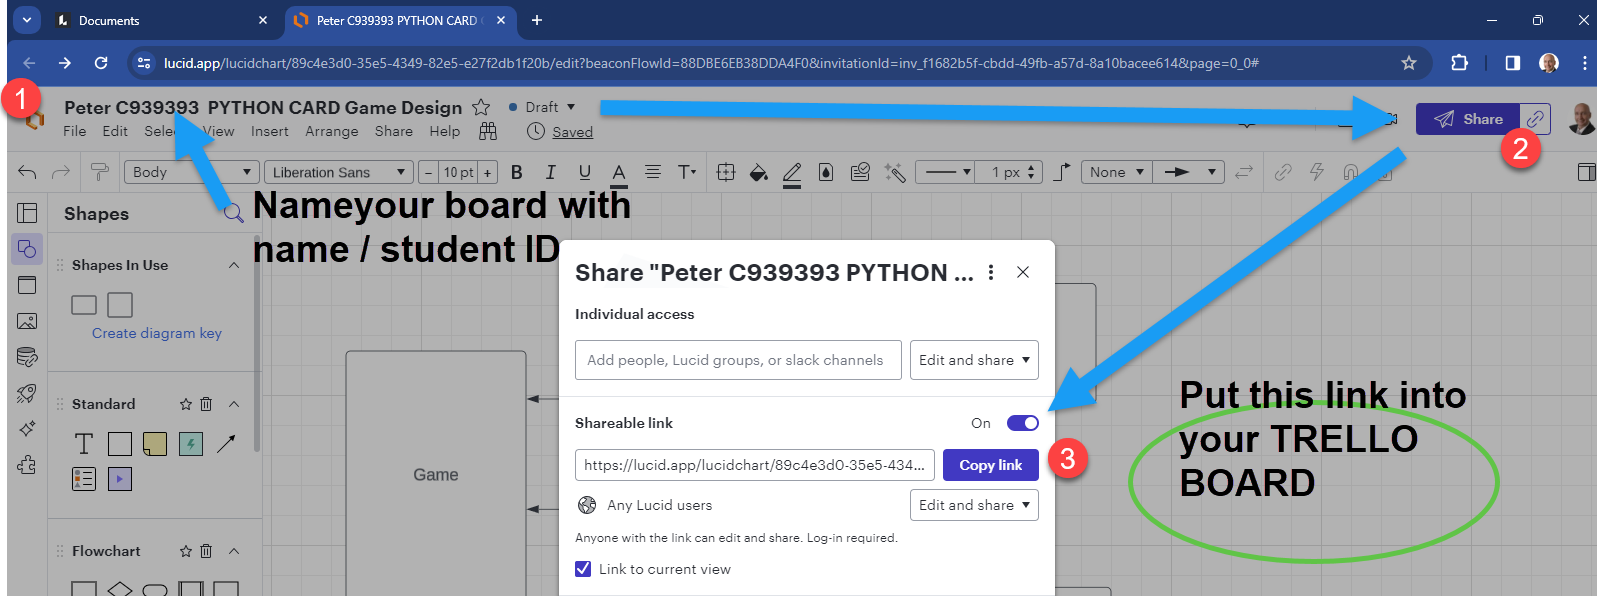Open the rocket quick actions sidebar icon
This screenshot has width=1597, height=596.
27,393
